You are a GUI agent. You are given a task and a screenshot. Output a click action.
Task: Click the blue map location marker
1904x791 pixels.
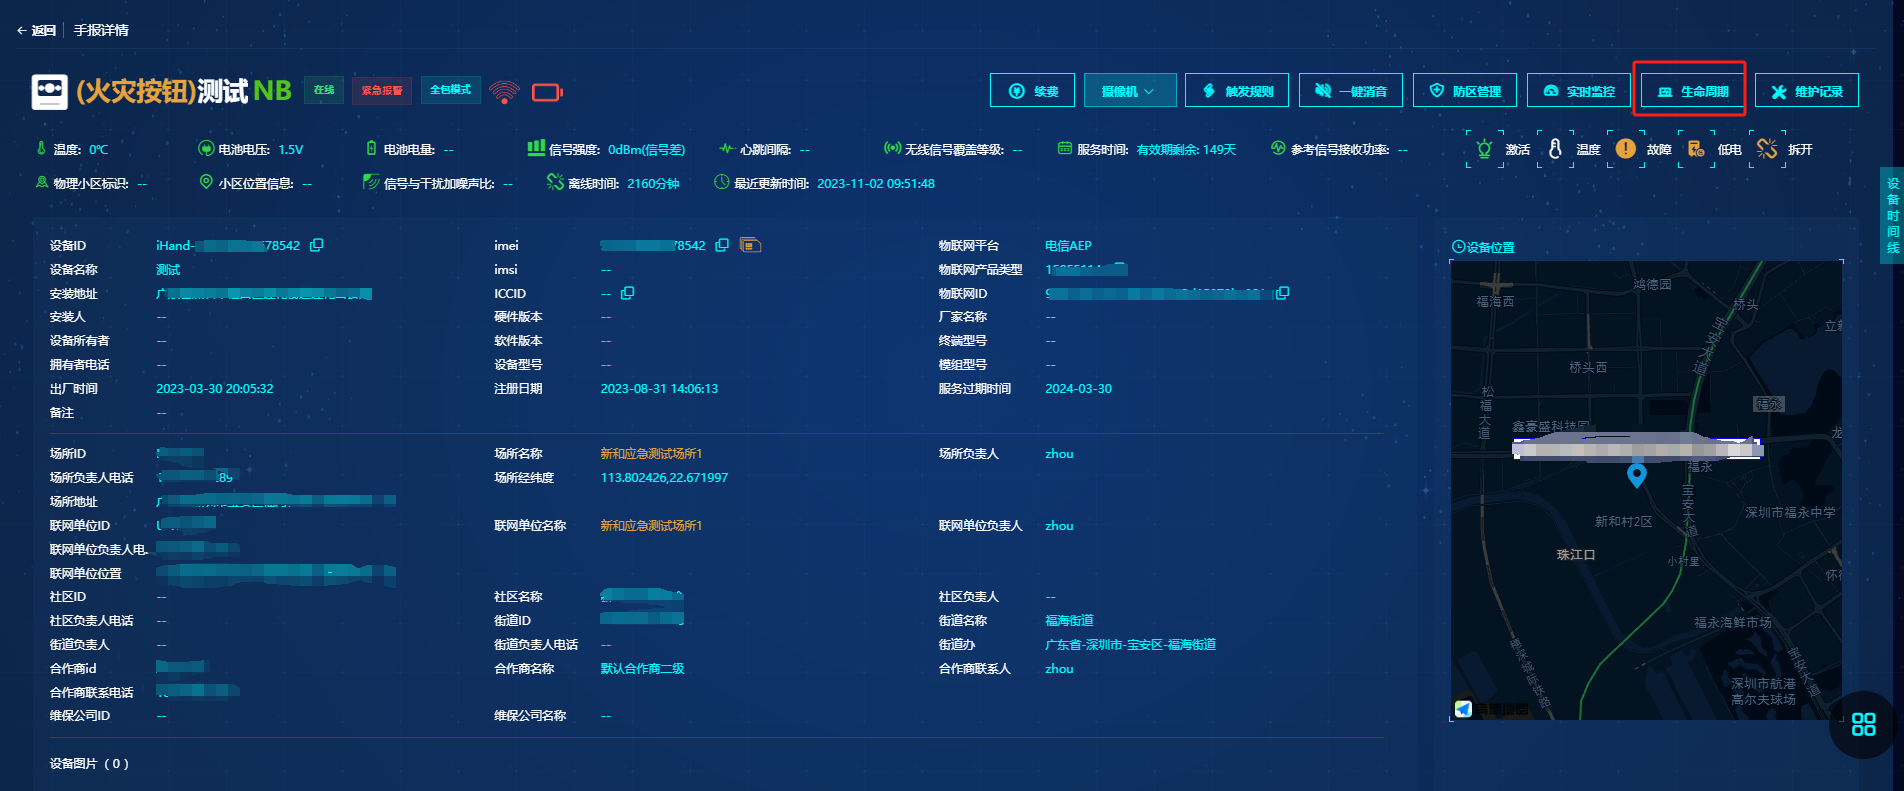click(1637, 475)
